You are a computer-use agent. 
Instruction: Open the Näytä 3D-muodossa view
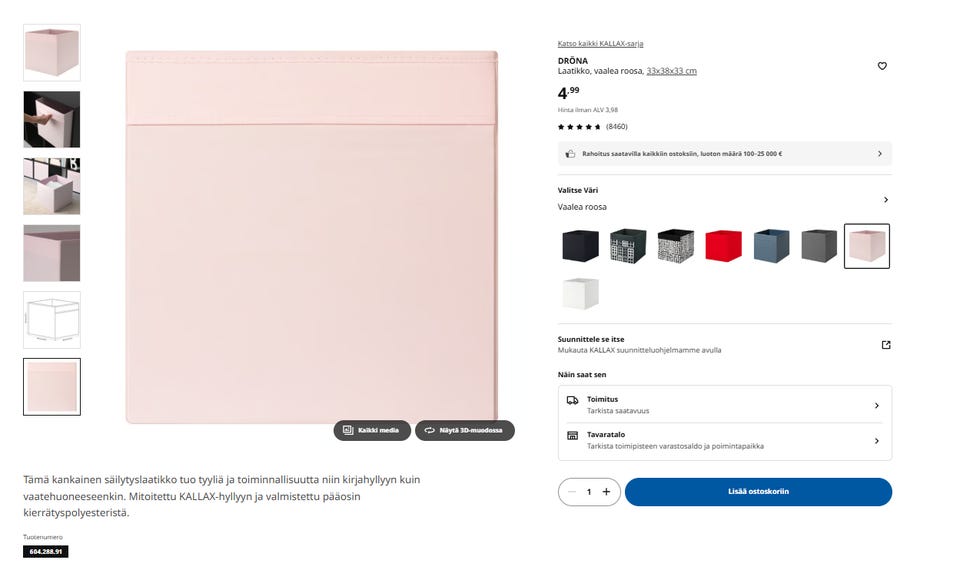click(x=465, y=430)
